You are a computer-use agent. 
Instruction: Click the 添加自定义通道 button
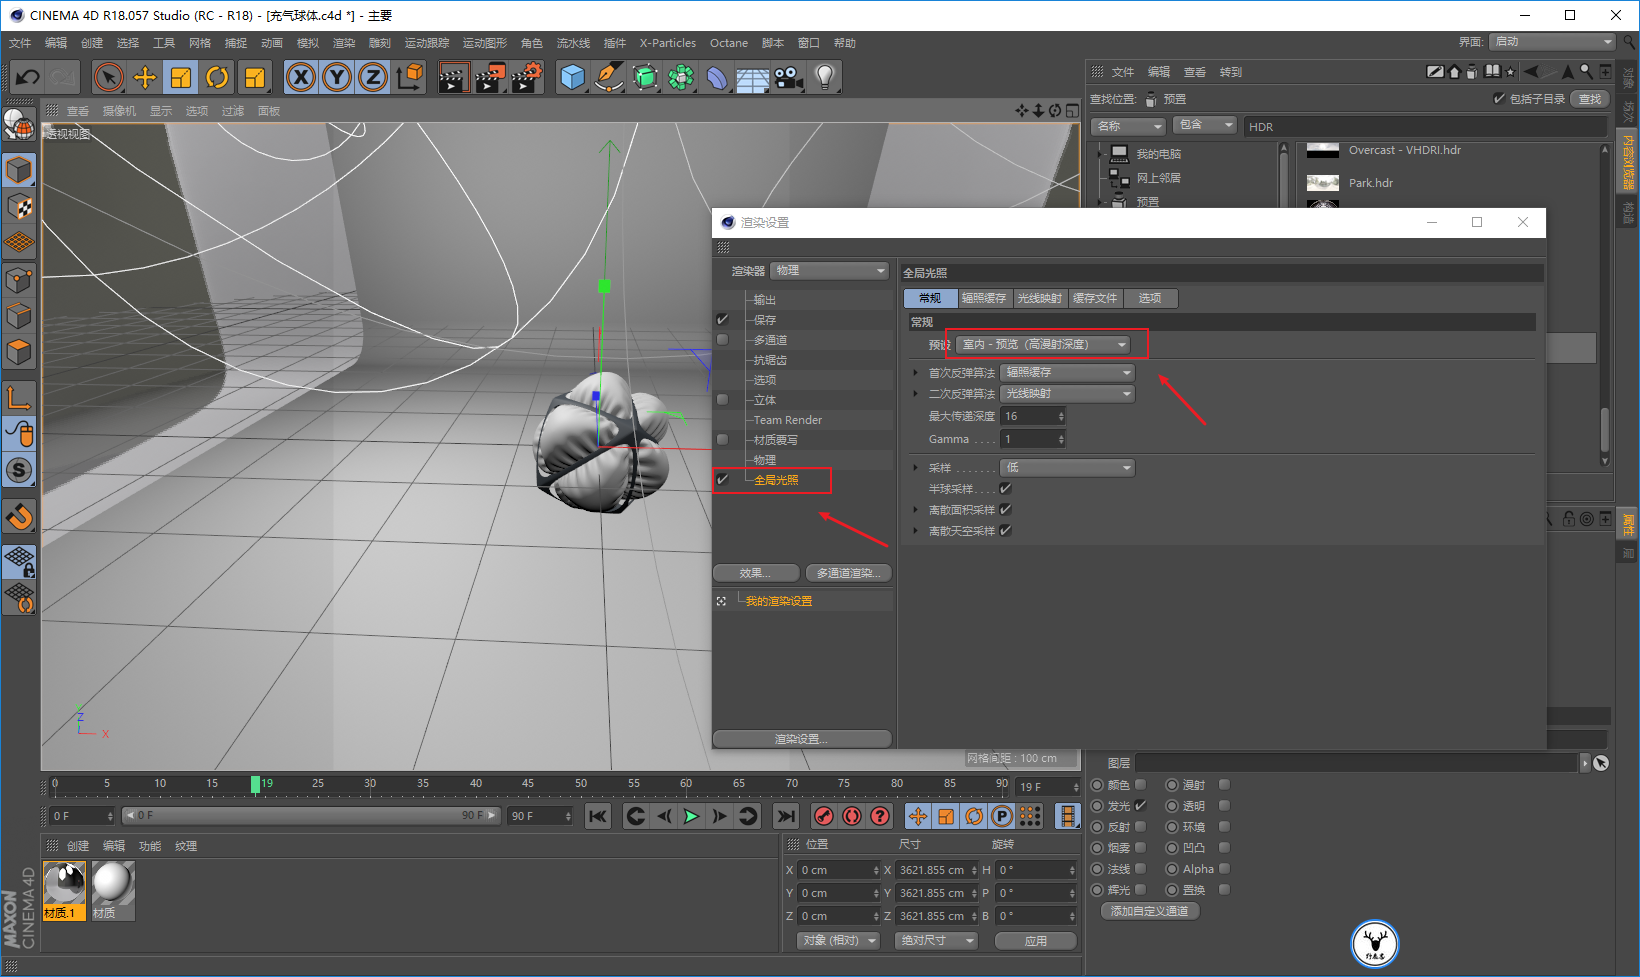1150,911
